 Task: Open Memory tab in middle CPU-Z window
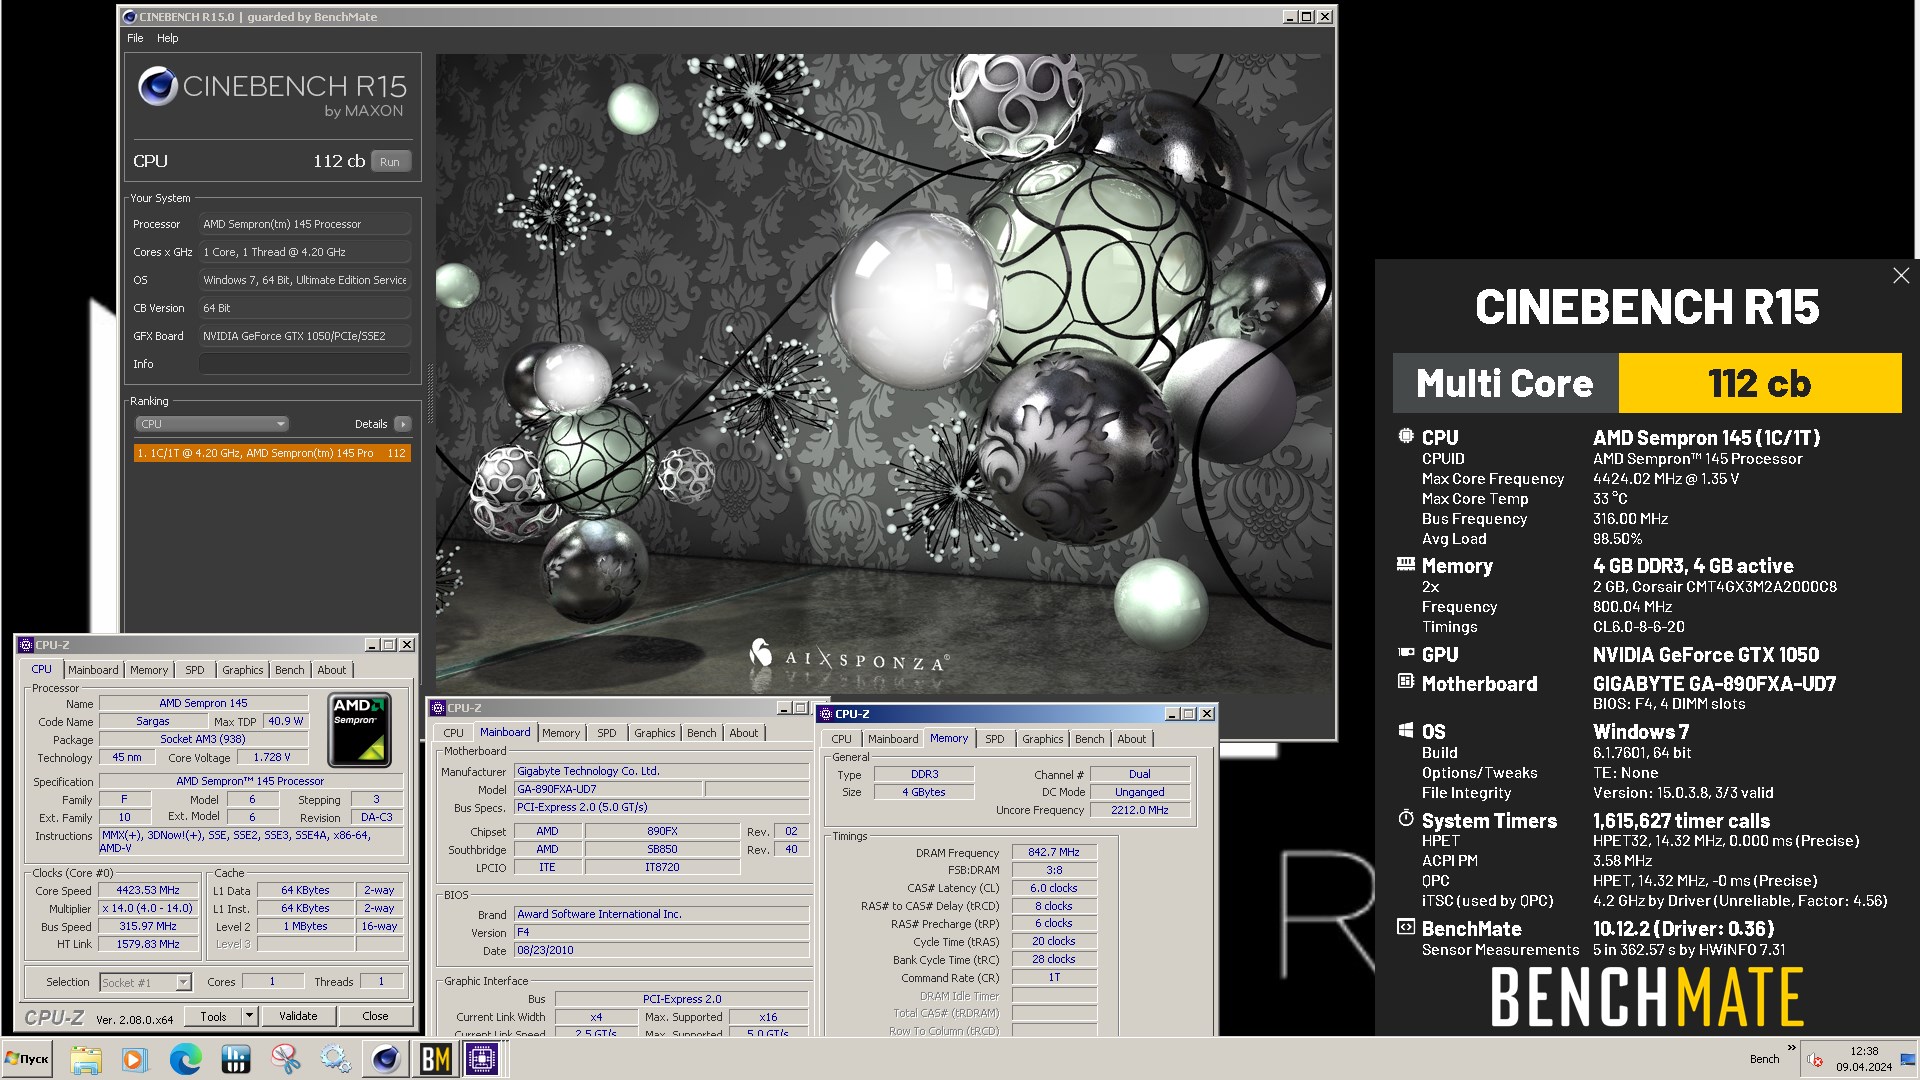(561, 733)
